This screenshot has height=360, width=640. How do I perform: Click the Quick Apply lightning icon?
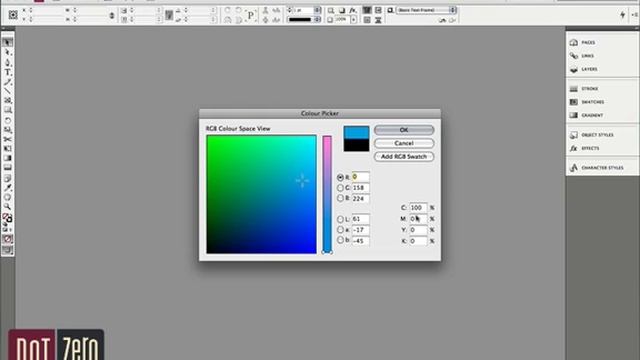[623, 15]
